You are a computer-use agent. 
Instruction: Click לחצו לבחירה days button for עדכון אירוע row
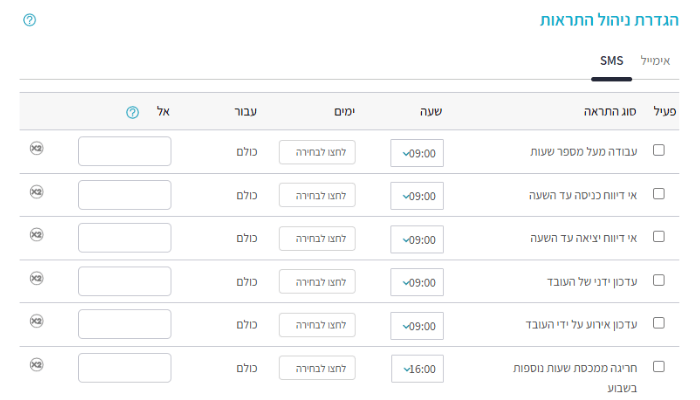(318, 325)
